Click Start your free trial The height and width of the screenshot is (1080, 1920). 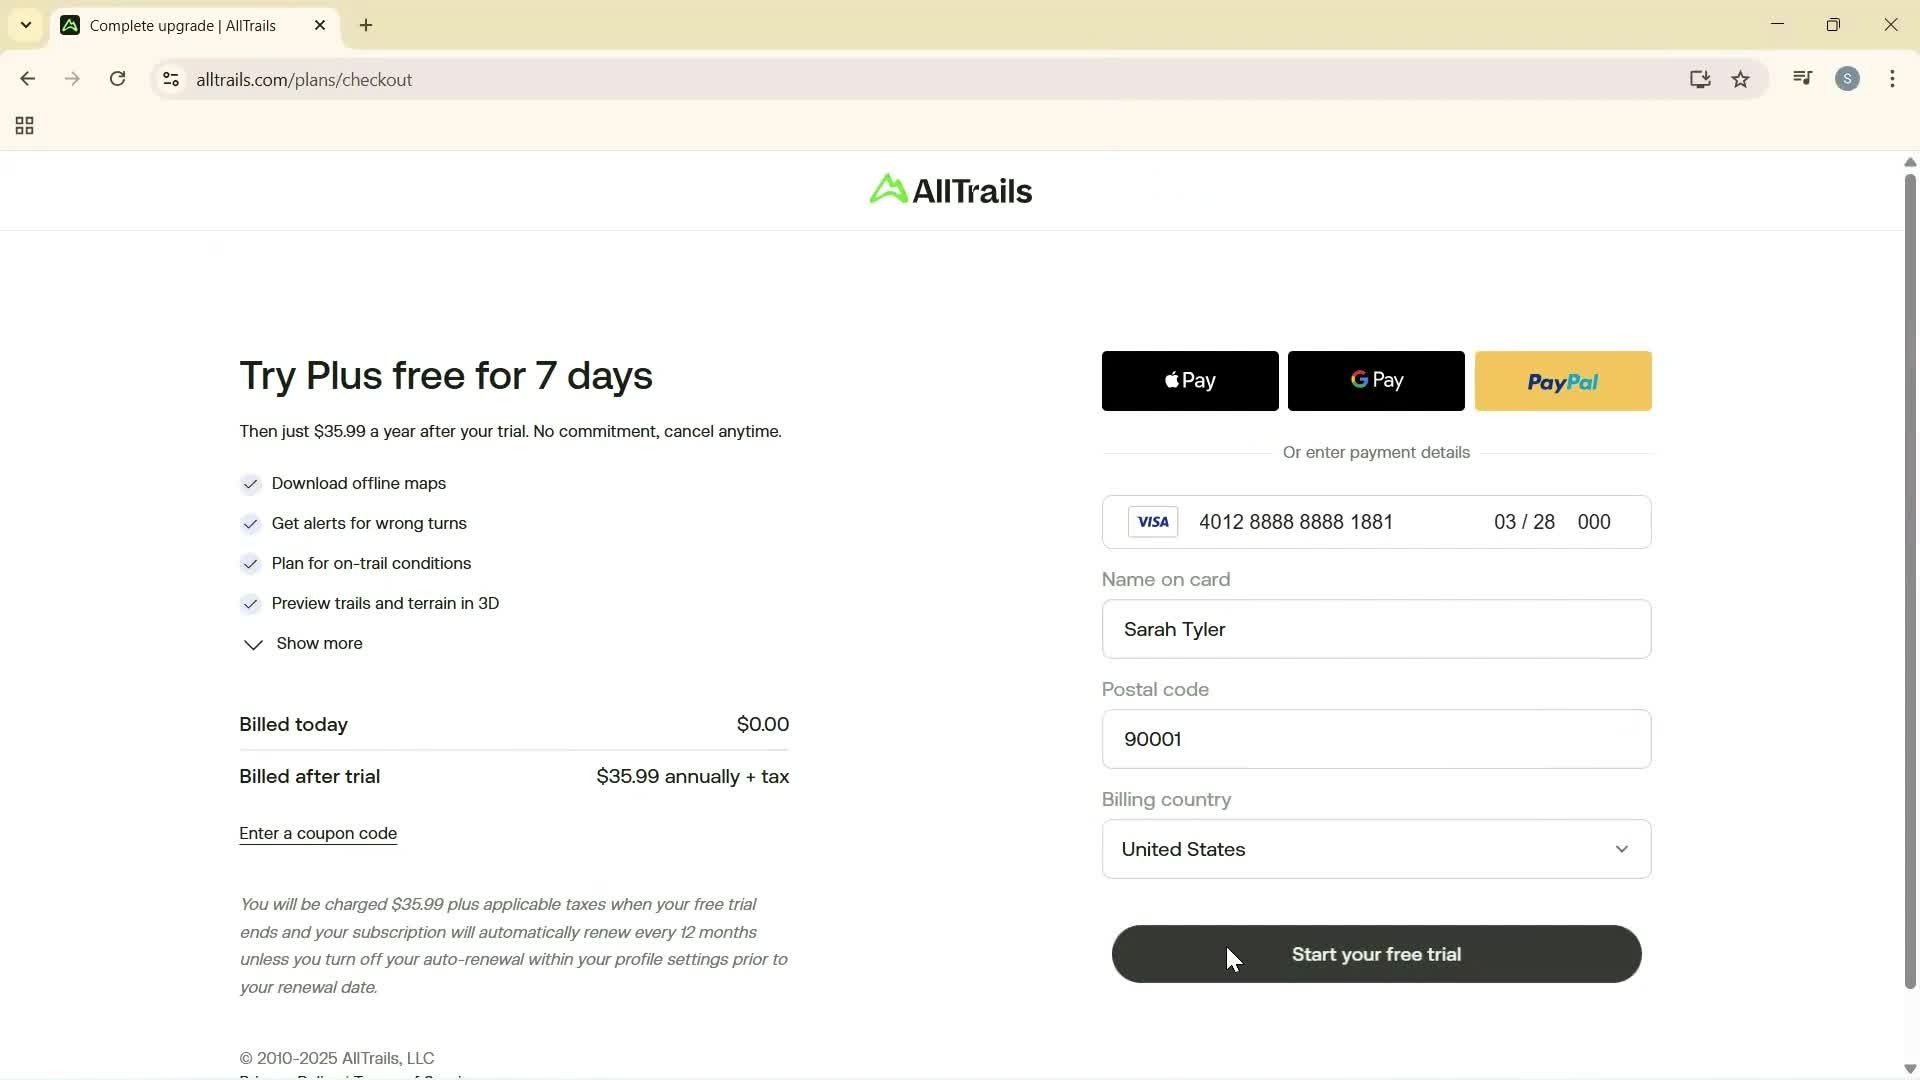click(x=1376, y=953)
